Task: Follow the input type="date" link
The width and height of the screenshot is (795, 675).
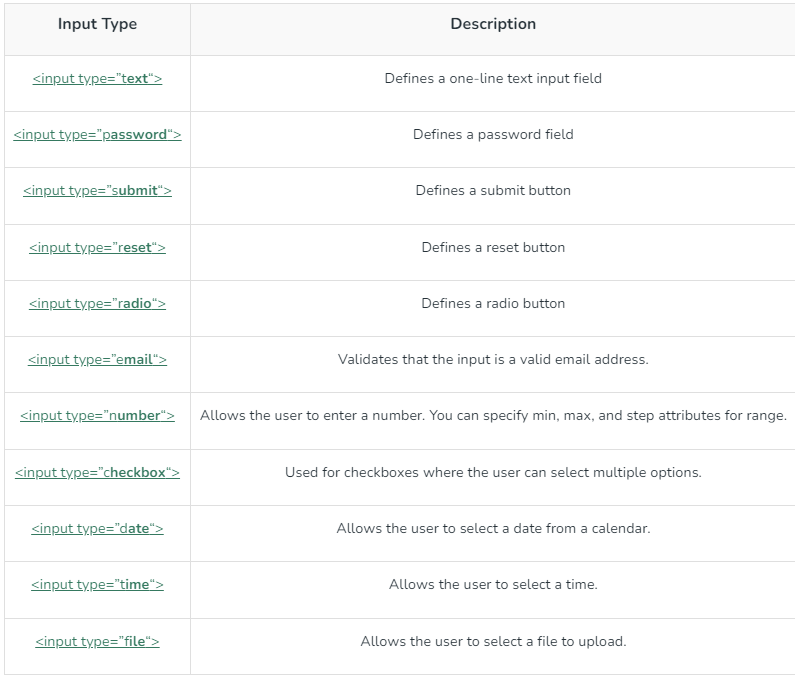Action: tap(97, 529)
